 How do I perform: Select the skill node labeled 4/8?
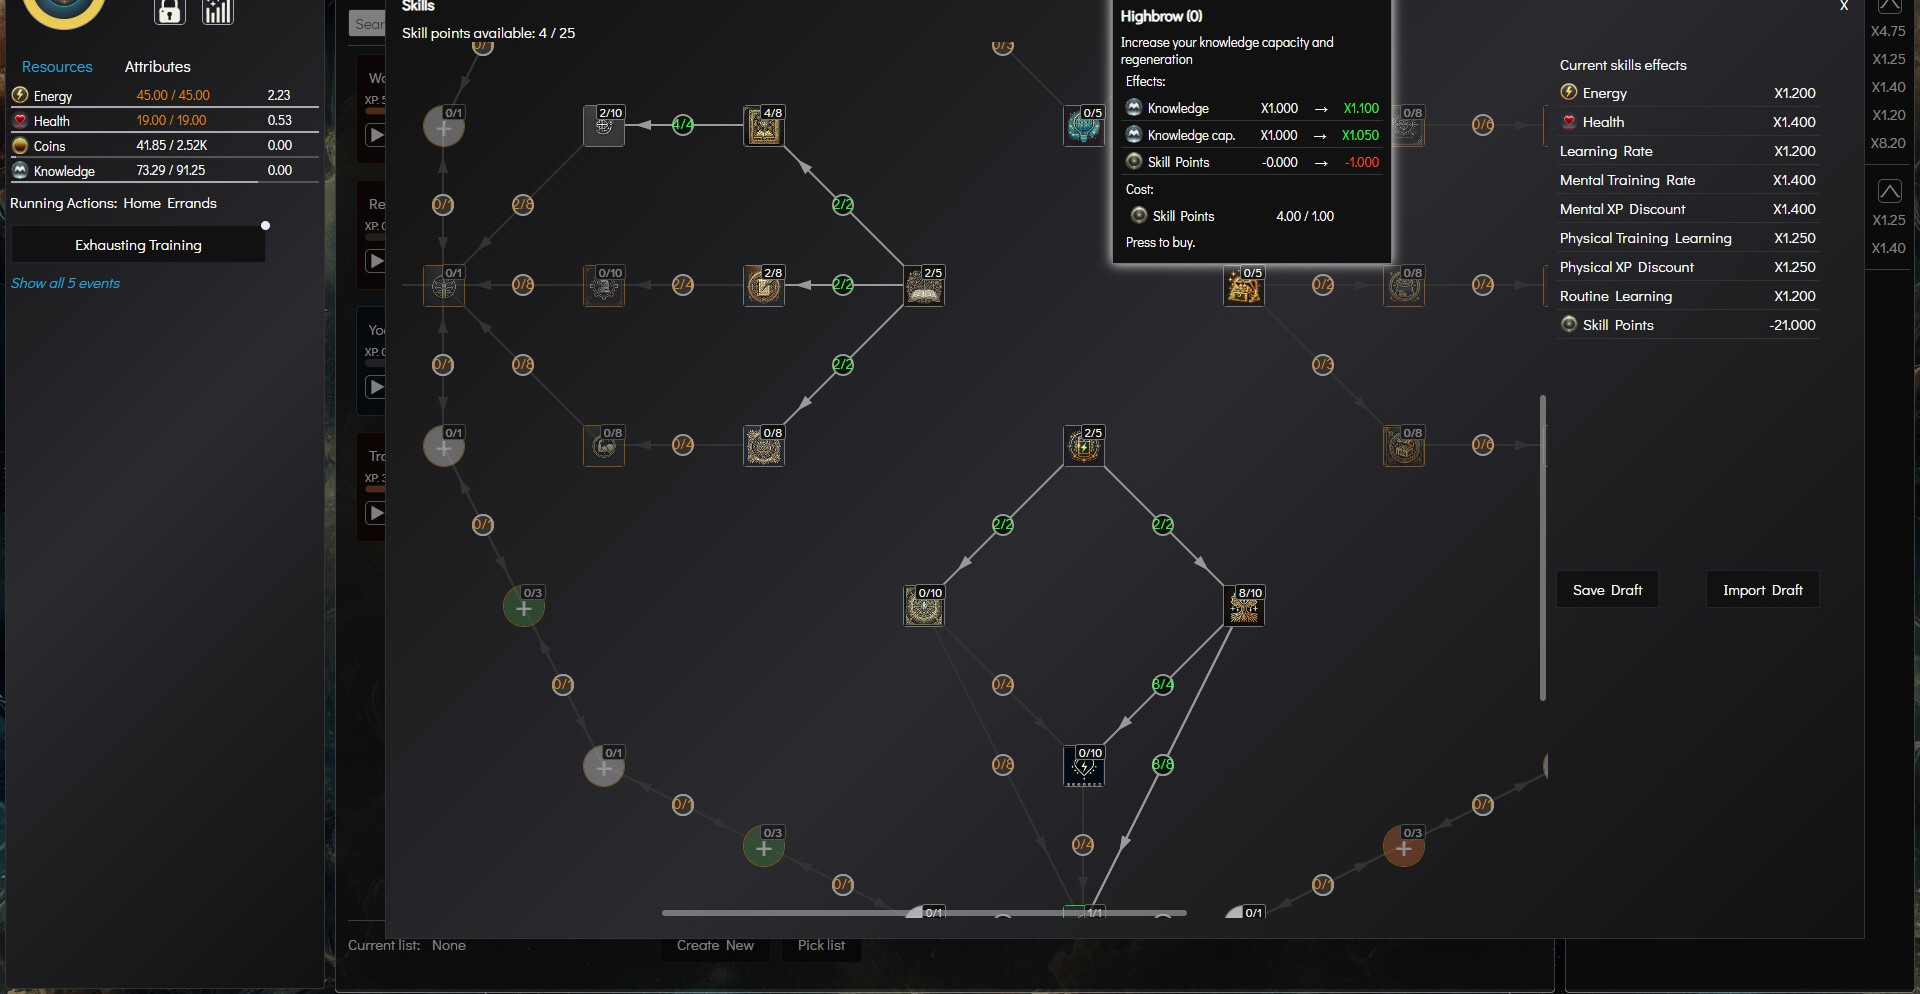point(764,127)
